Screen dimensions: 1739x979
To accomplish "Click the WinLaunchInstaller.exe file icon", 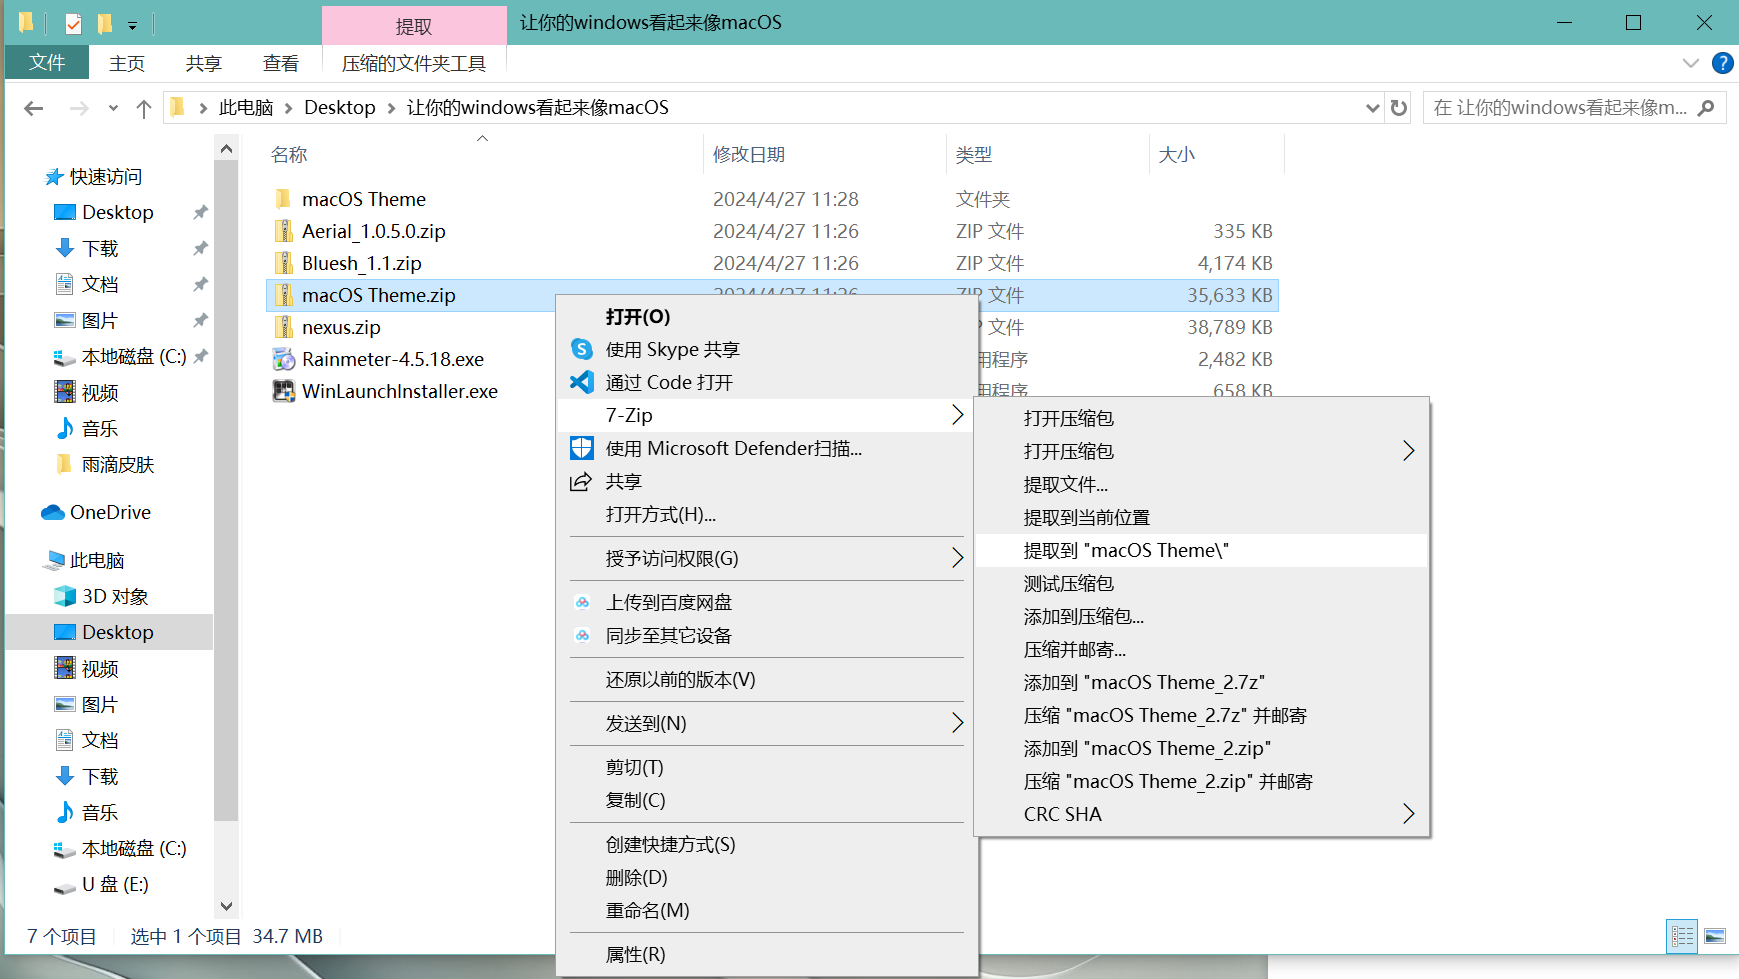I will (284, 391).
